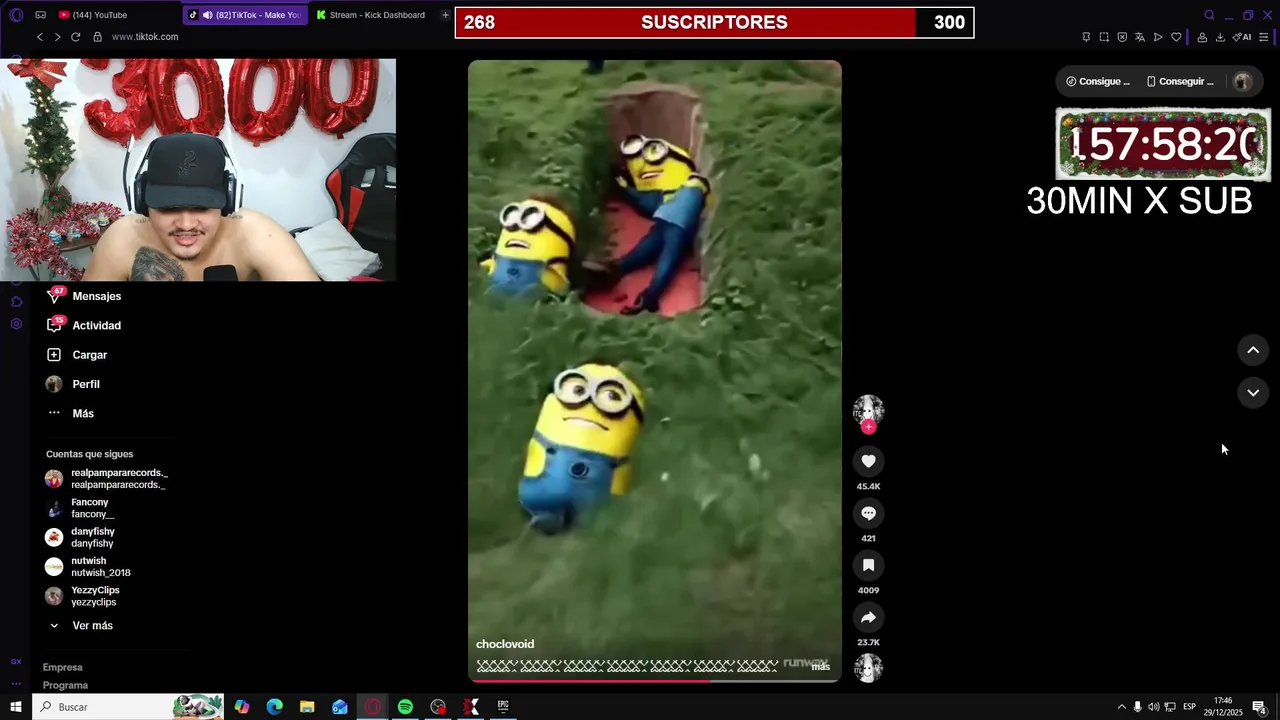Open the browser profile account icon
The image size is (1280, 720).
[1202, 37]
